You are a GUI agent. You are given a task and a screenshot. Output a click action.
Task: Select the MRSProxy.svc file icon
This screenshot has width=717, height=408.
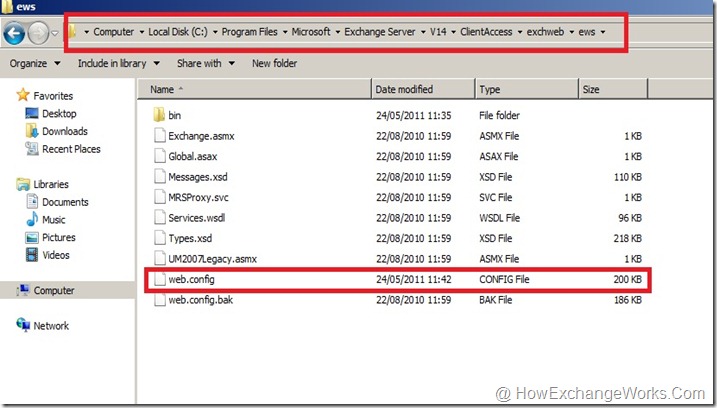pyautogui.click(x=160, y=197)
